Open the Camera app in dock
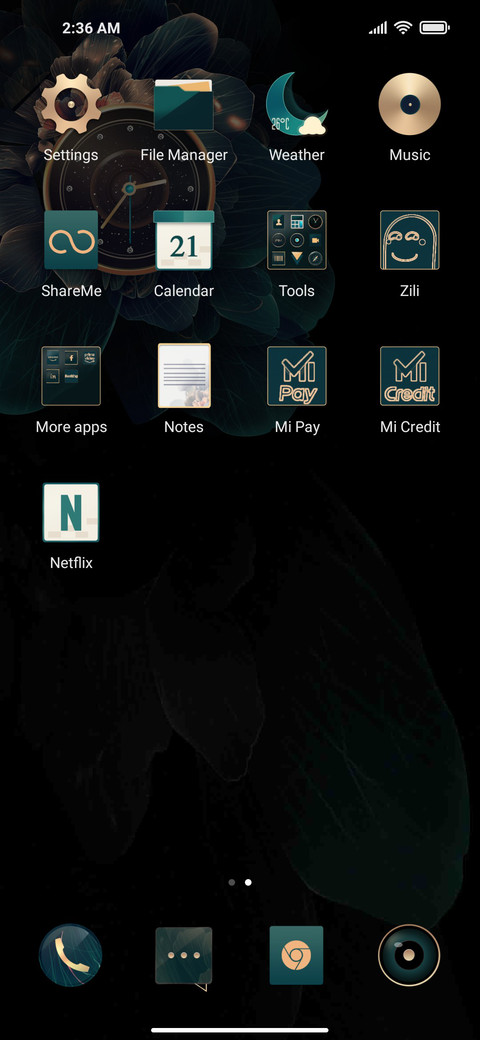The height and width of the screenshot is (1040, 480). click(409, 955)
